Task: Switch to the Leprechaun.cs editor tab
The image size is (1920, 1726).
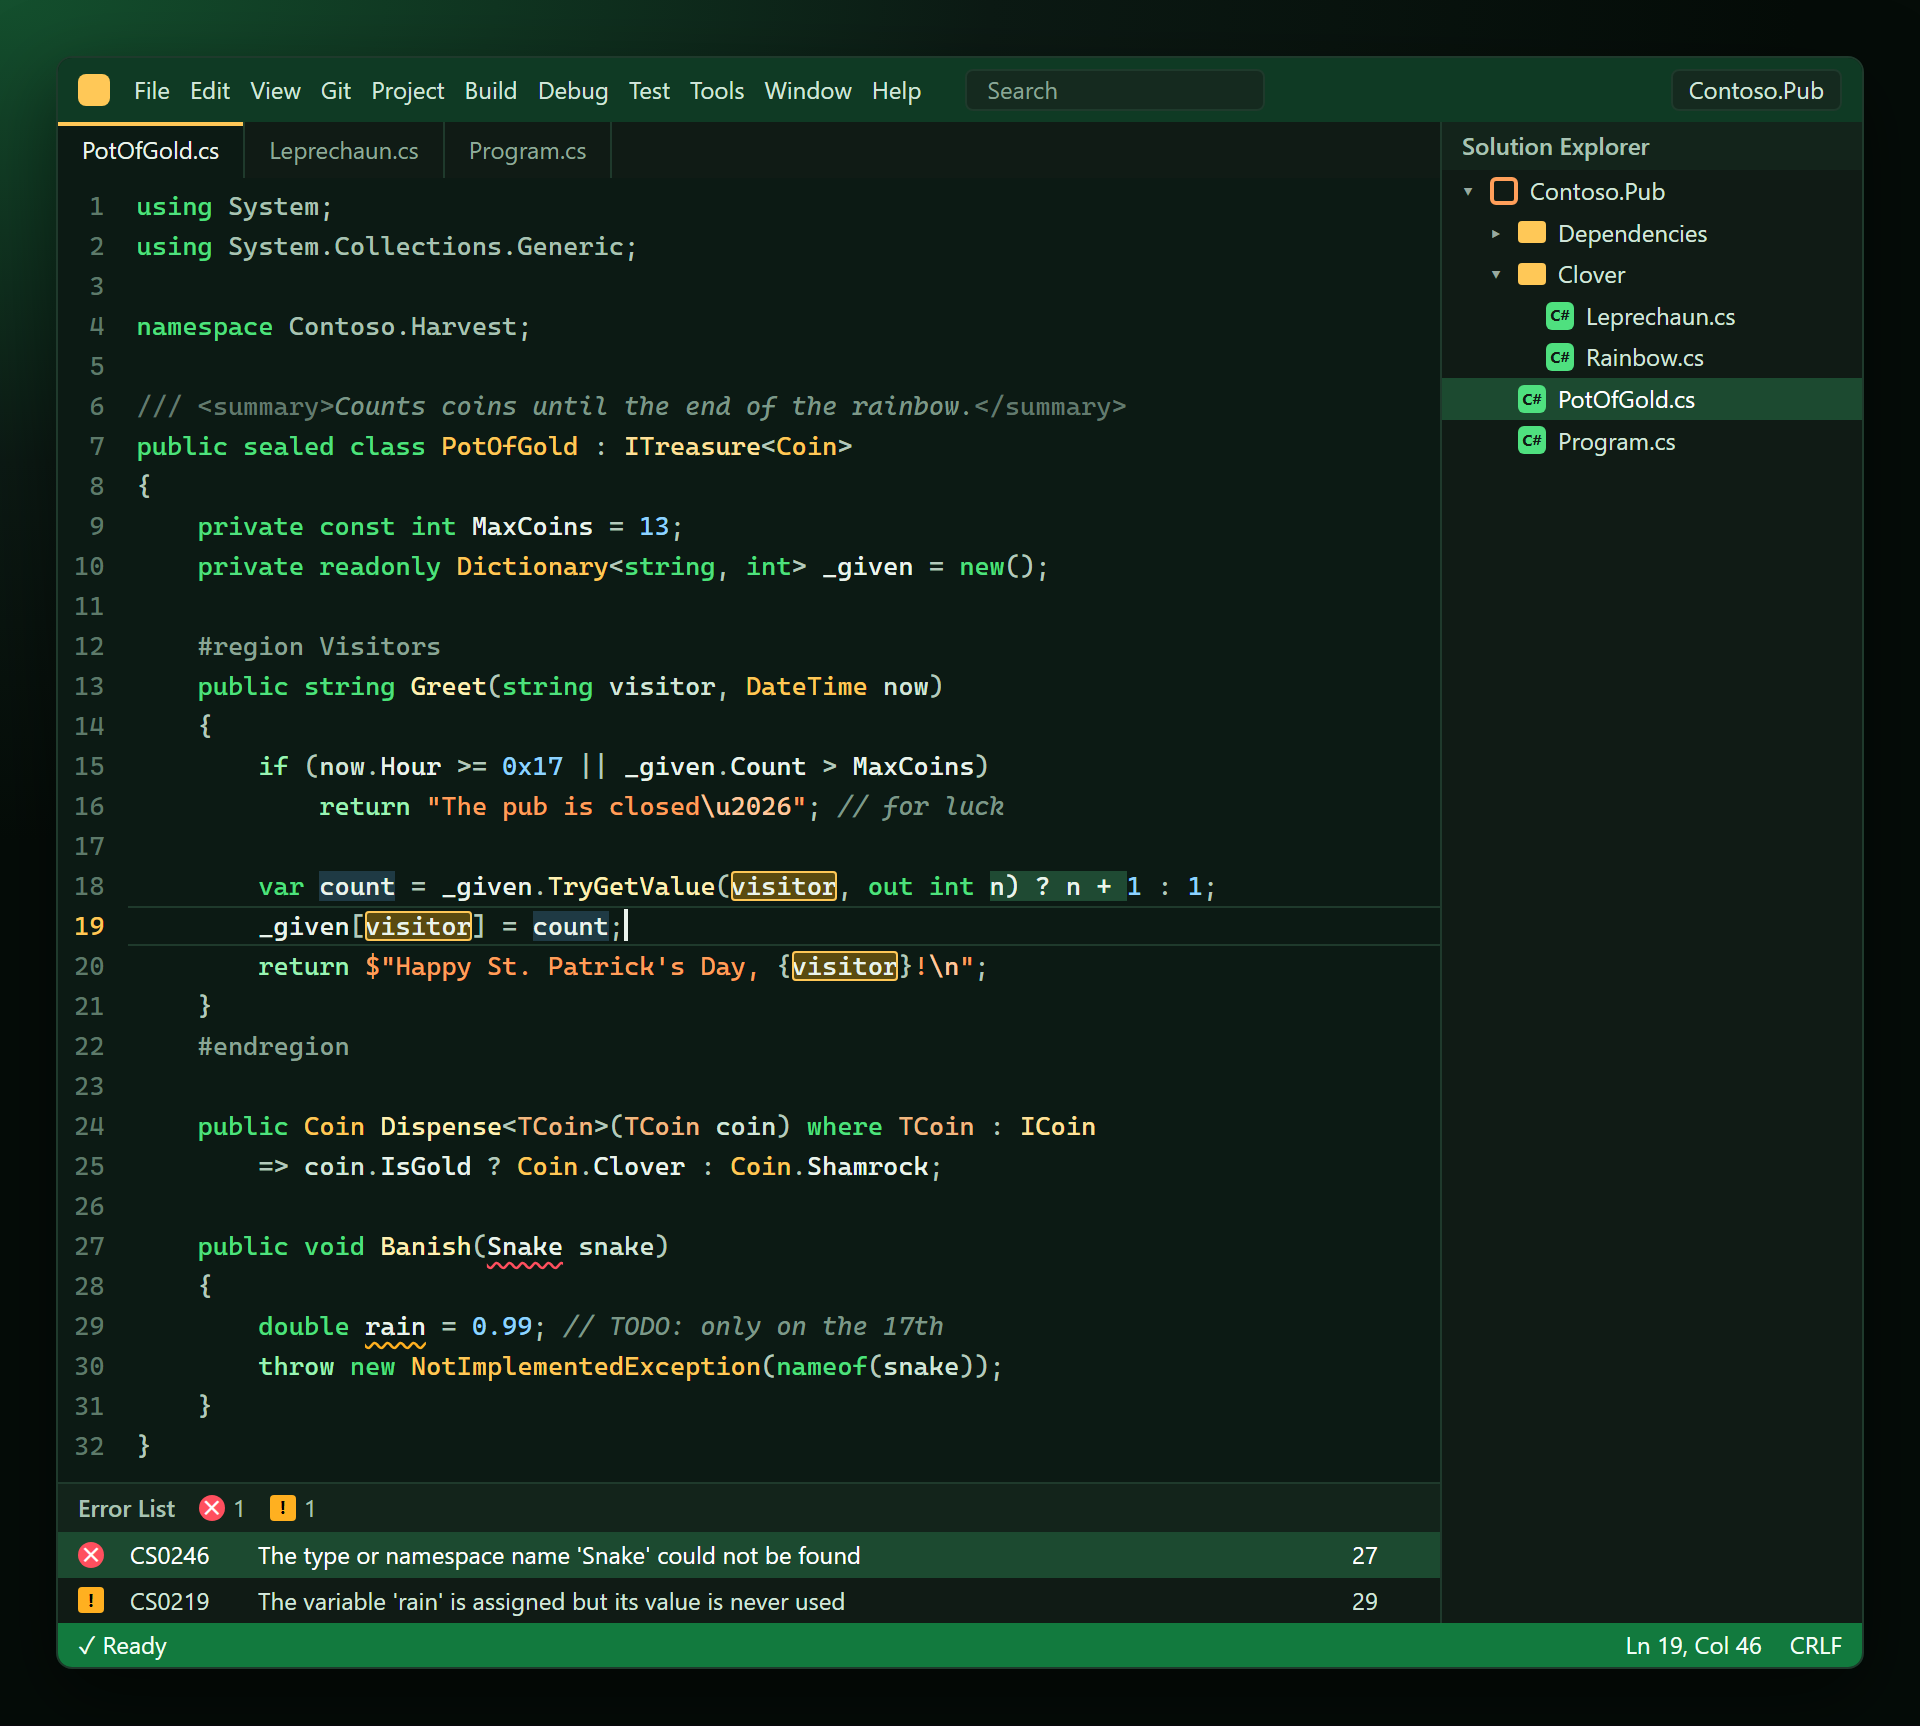Action: click(x=344, y=151)
